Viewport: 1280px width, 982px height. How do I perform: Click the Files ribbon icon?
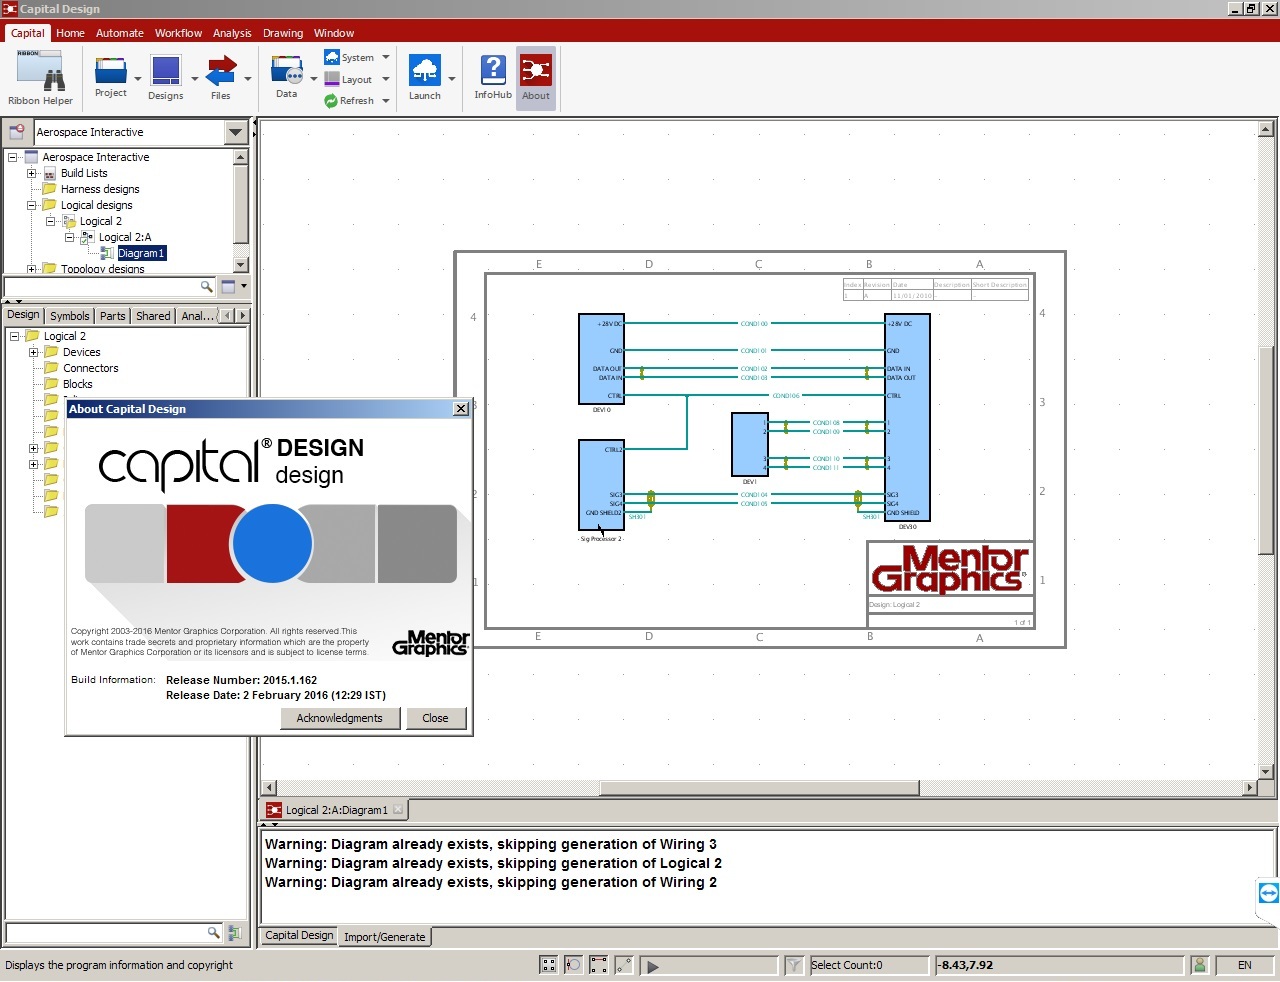coord(221,72)
